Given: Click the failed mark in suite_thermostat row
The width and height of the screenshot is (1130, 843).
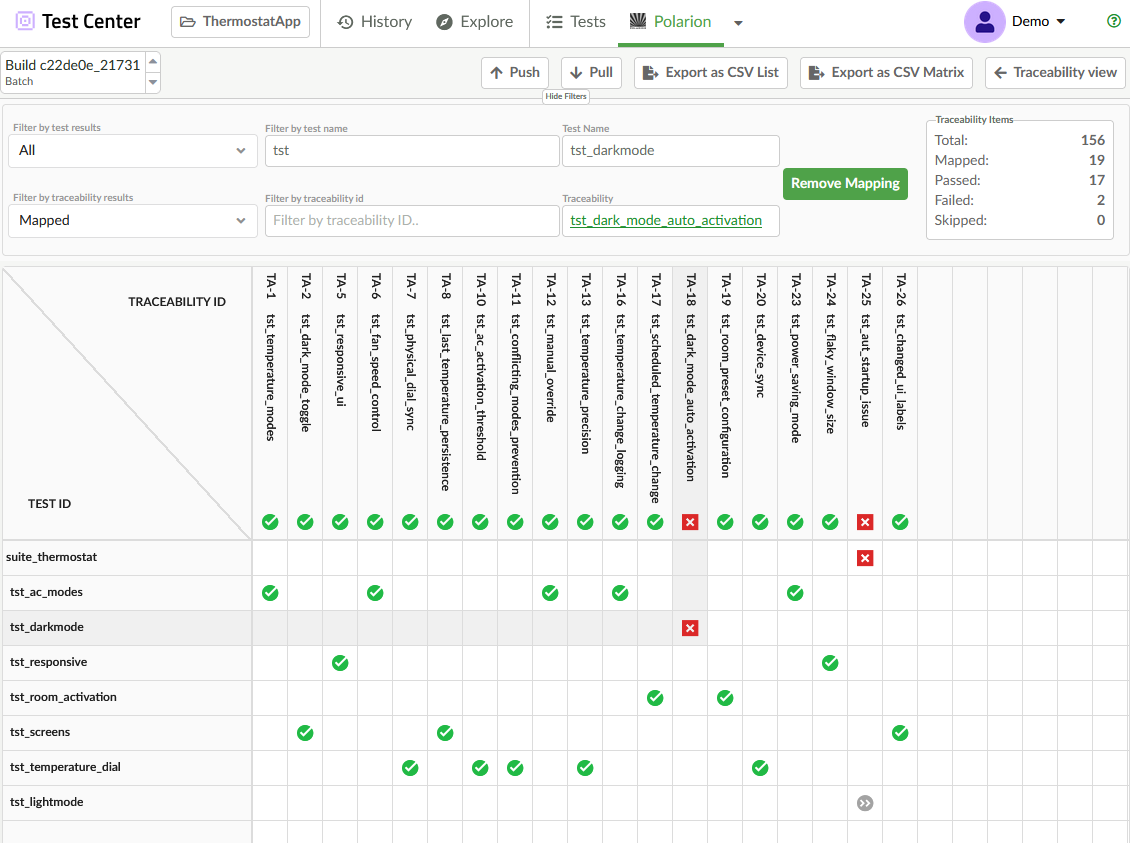Looking at the screenshot, I should 865,558.
